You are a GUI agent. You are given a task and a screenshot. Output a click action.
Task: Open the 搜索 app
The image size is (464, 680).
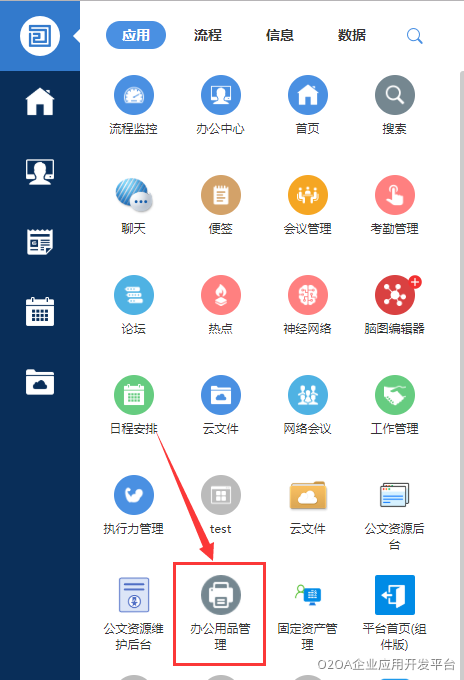click(395, 105)
